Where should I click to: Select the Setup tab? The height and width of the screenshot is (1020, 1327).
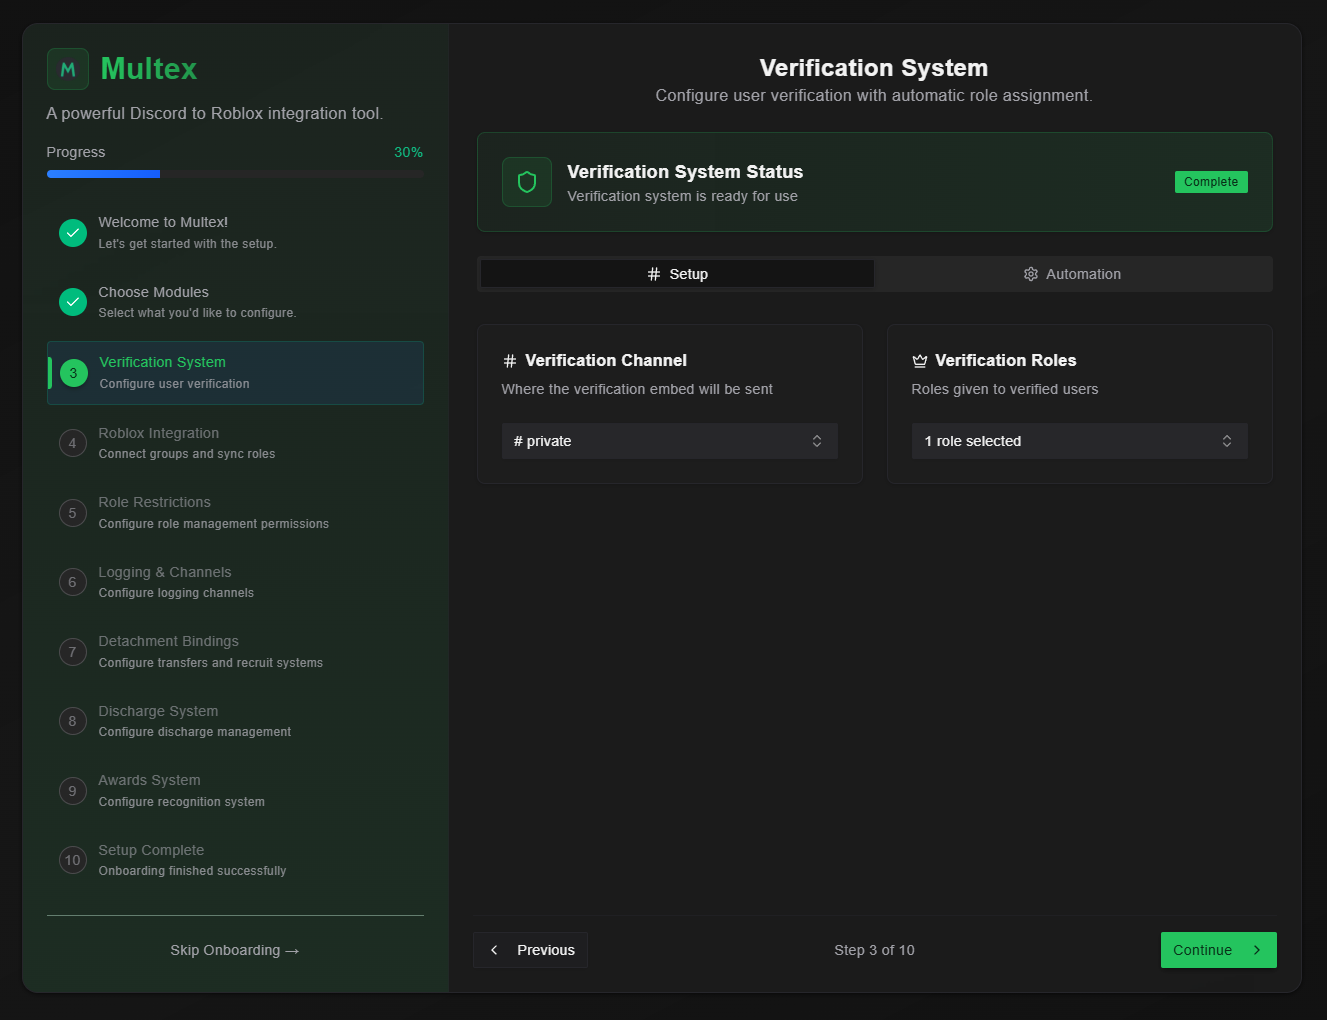(x=678, y=274)
